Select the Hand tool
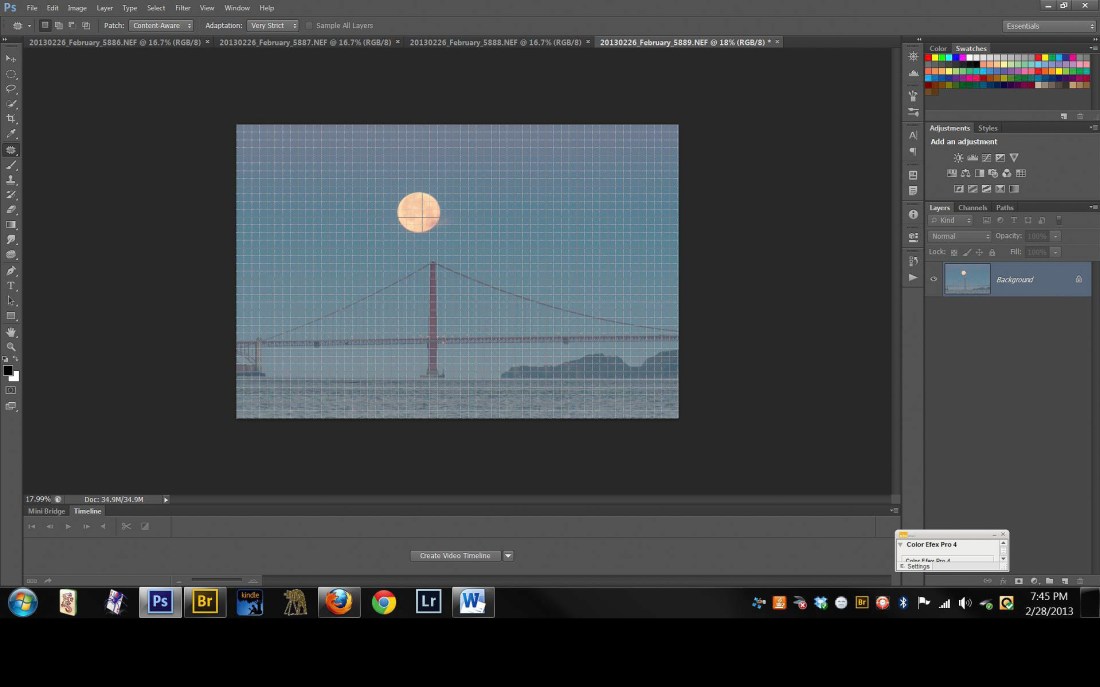1100x687 pixels. [x=12, y=331]
